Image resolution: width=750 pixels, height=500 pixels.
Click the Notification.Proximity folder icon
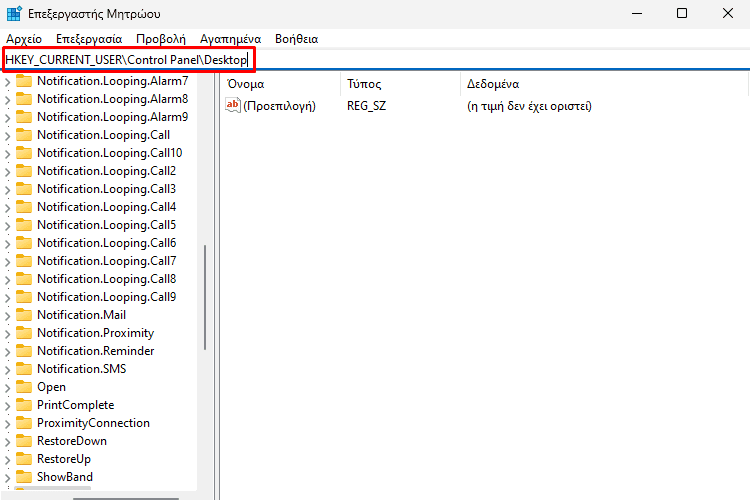[24, 333]
